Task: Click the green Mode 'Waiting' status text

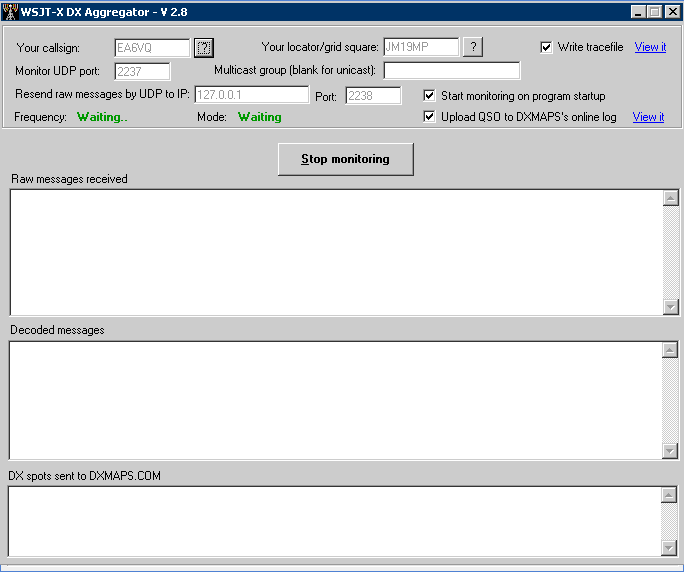Action: pos(260,117)
